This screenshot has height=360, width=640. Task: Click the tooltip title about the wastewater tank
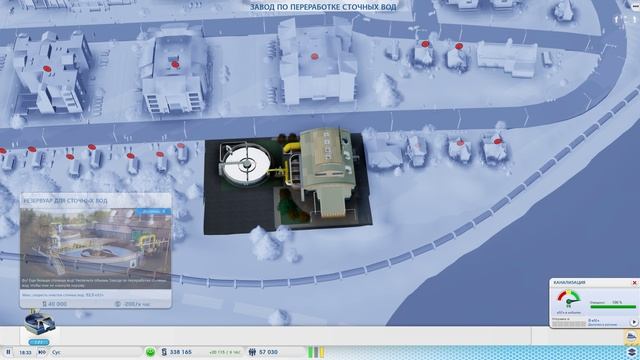coord(65,201)
